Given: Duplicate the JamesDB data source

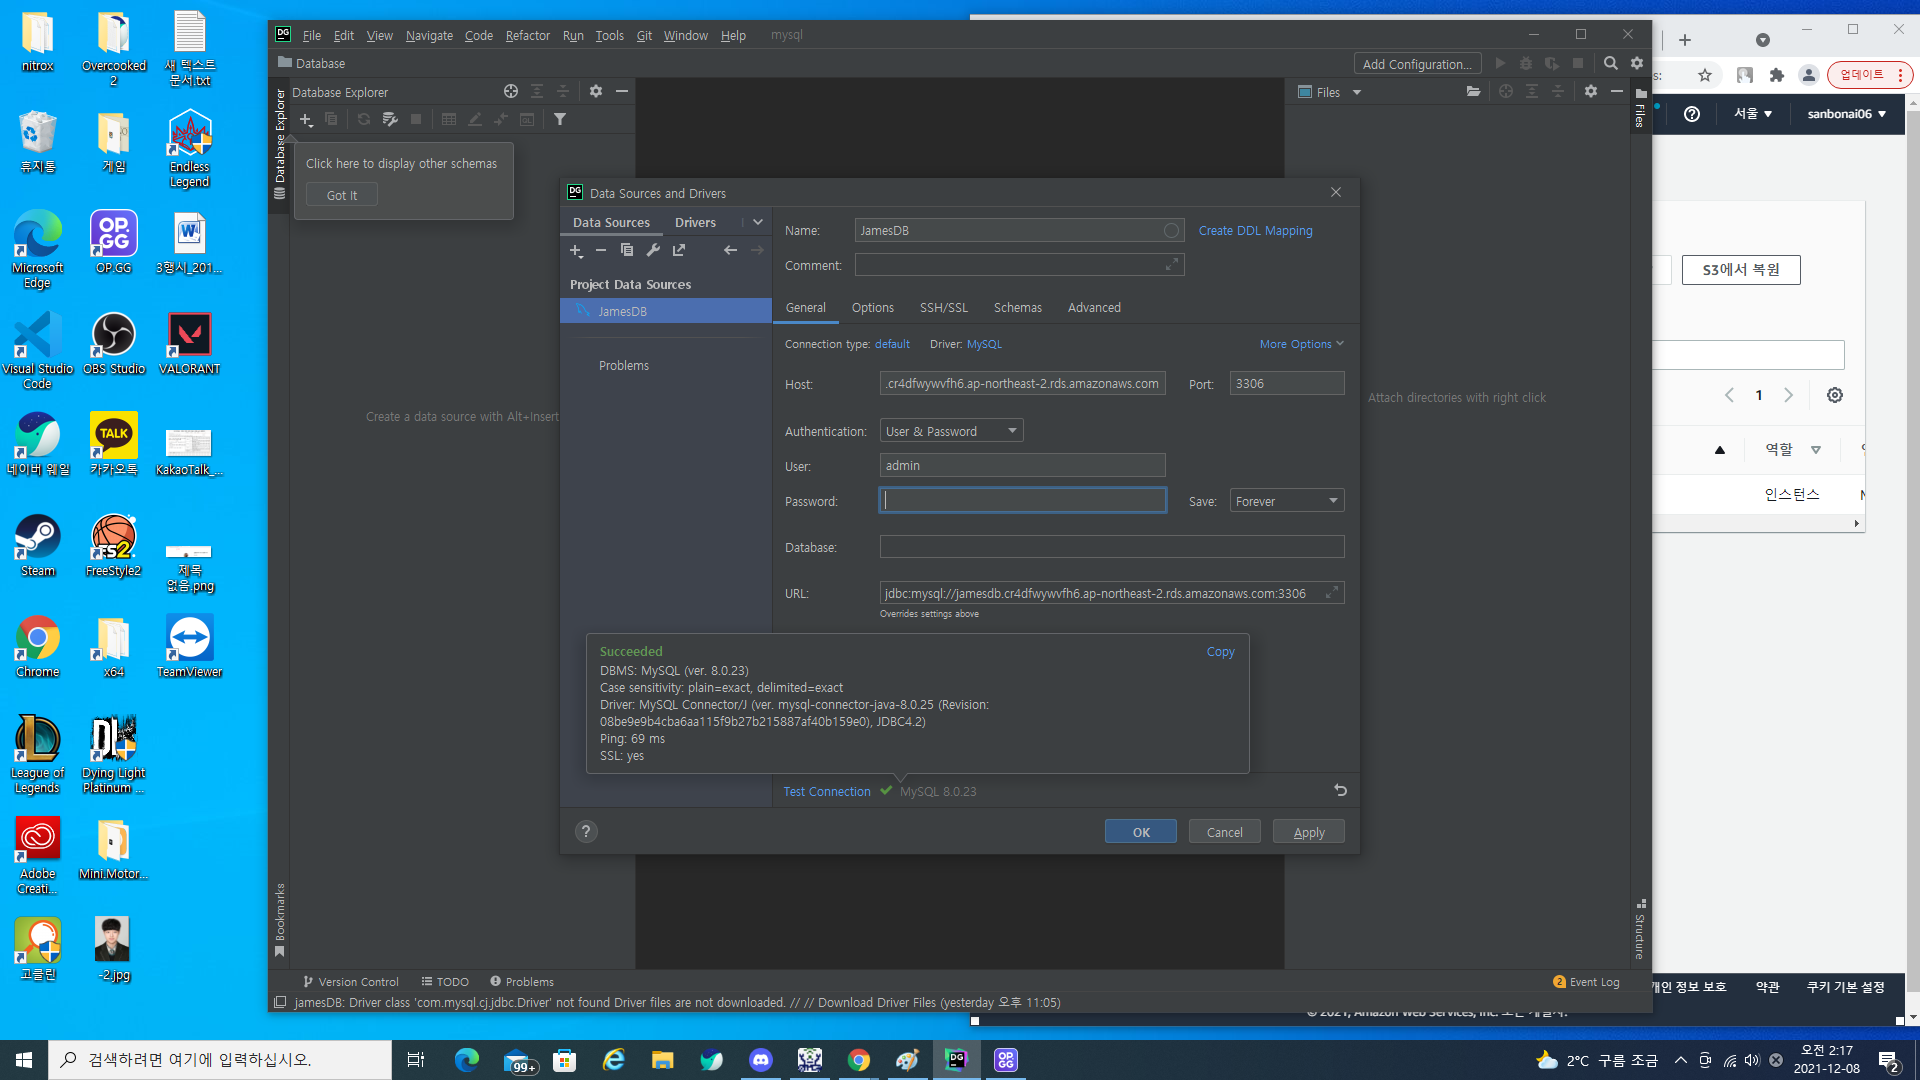Looking at the screenshot, I should 627,250.
